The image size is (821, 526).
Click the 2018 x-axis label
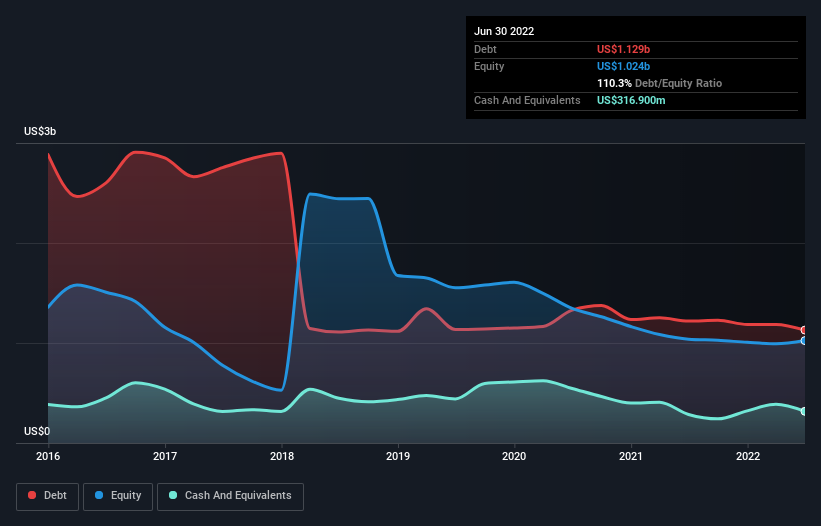282,456
